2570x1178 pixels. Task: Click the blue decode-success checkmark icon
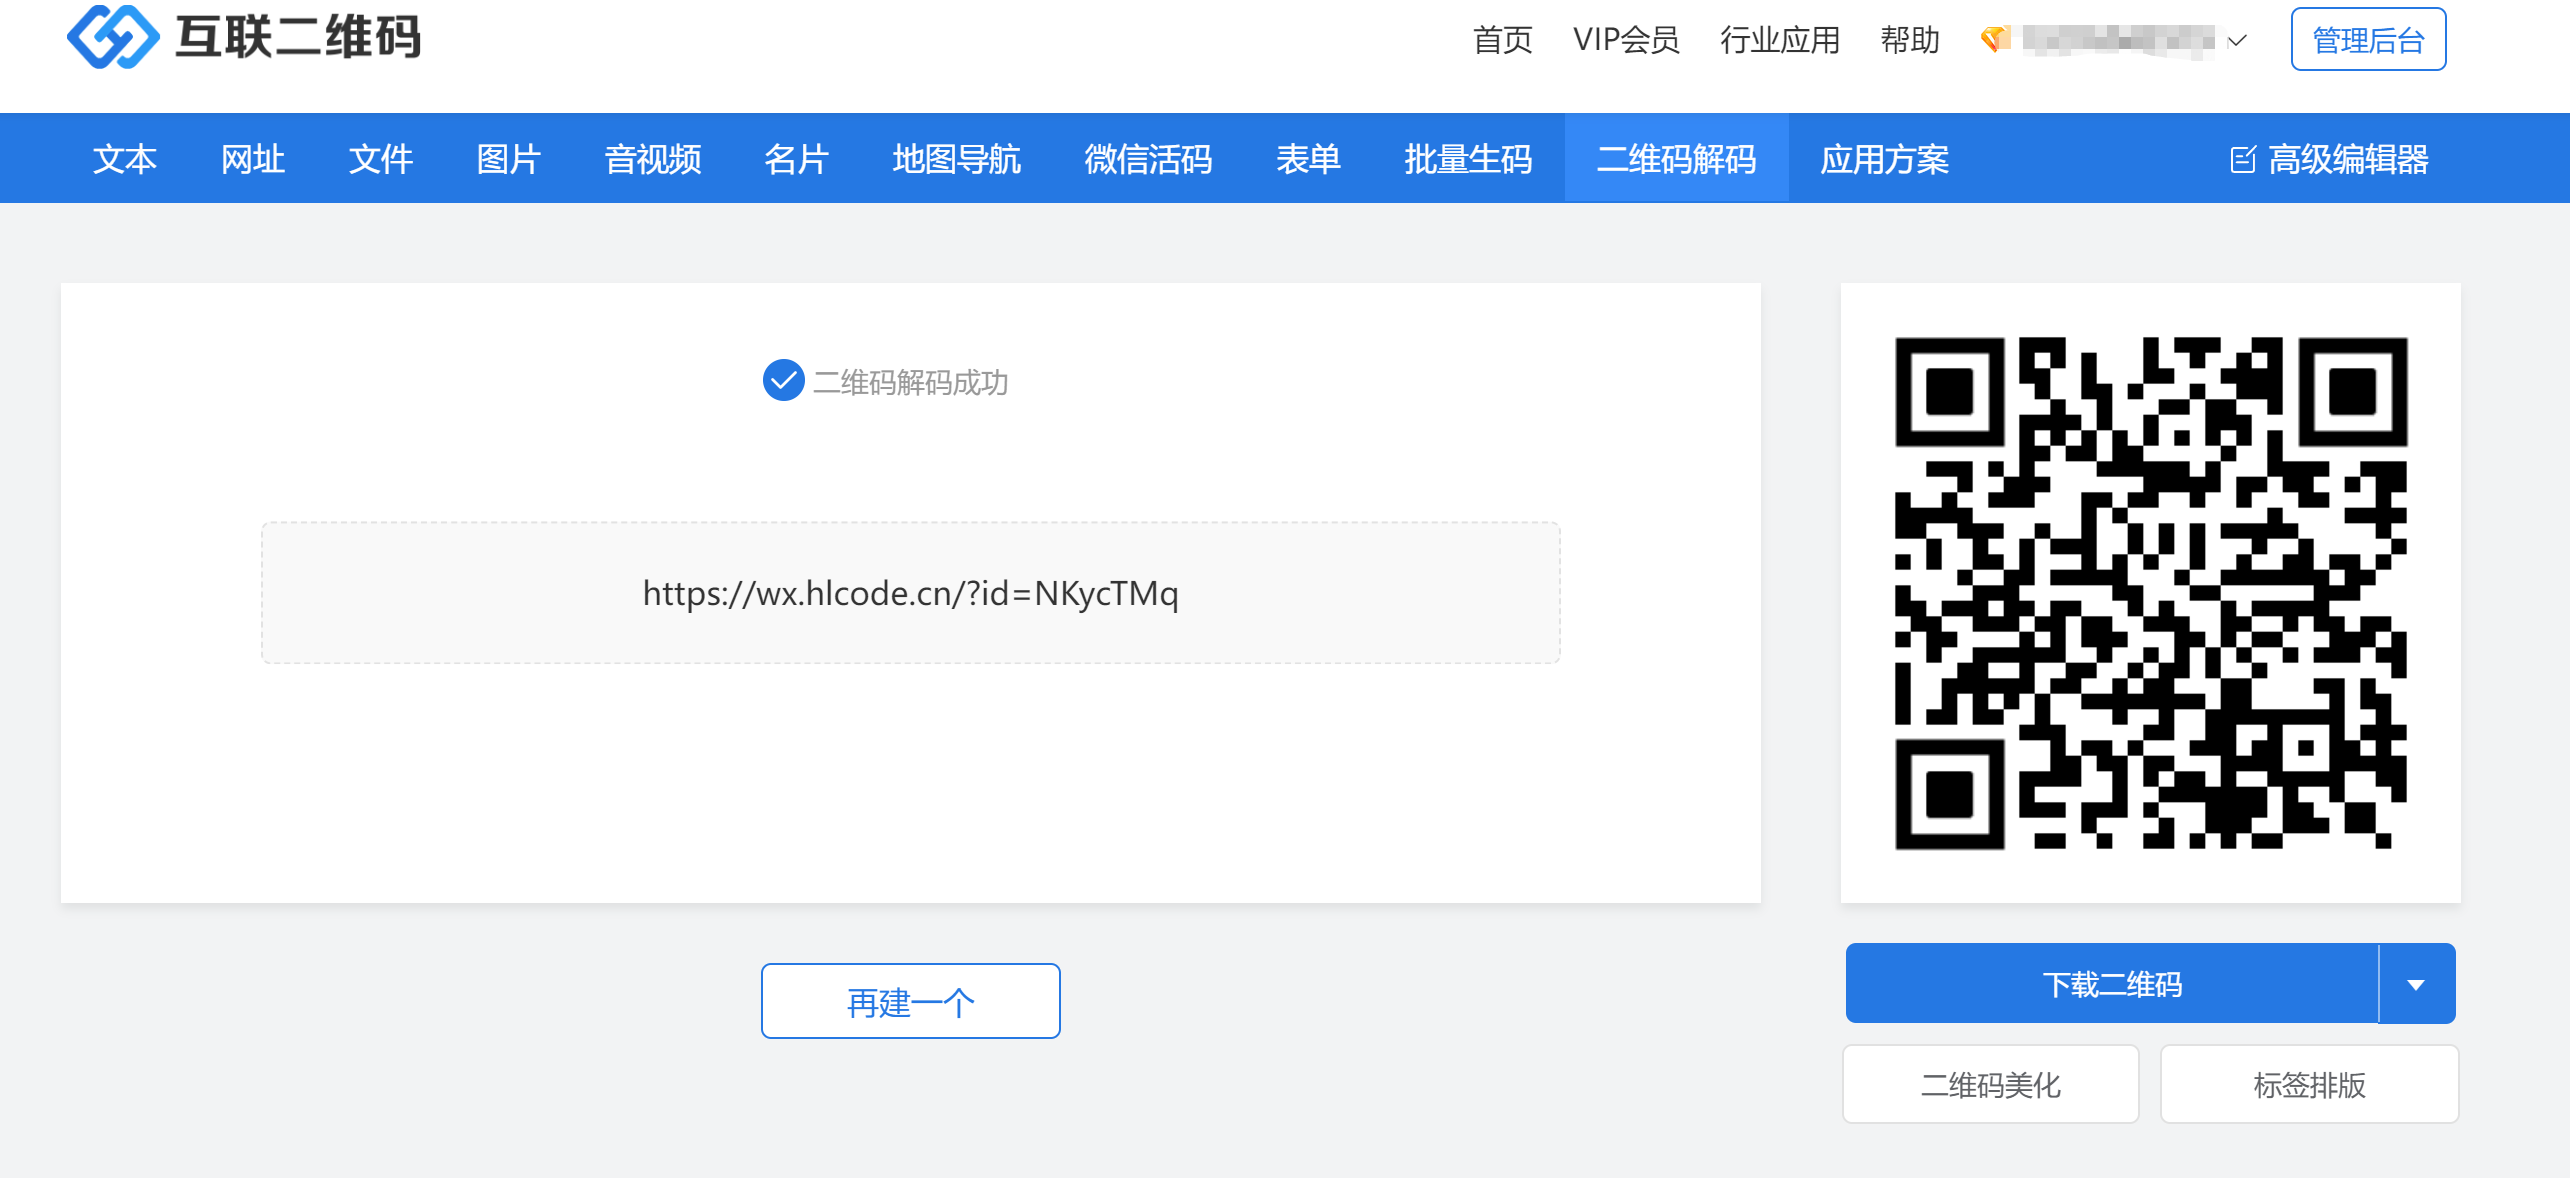click(783, 380)
